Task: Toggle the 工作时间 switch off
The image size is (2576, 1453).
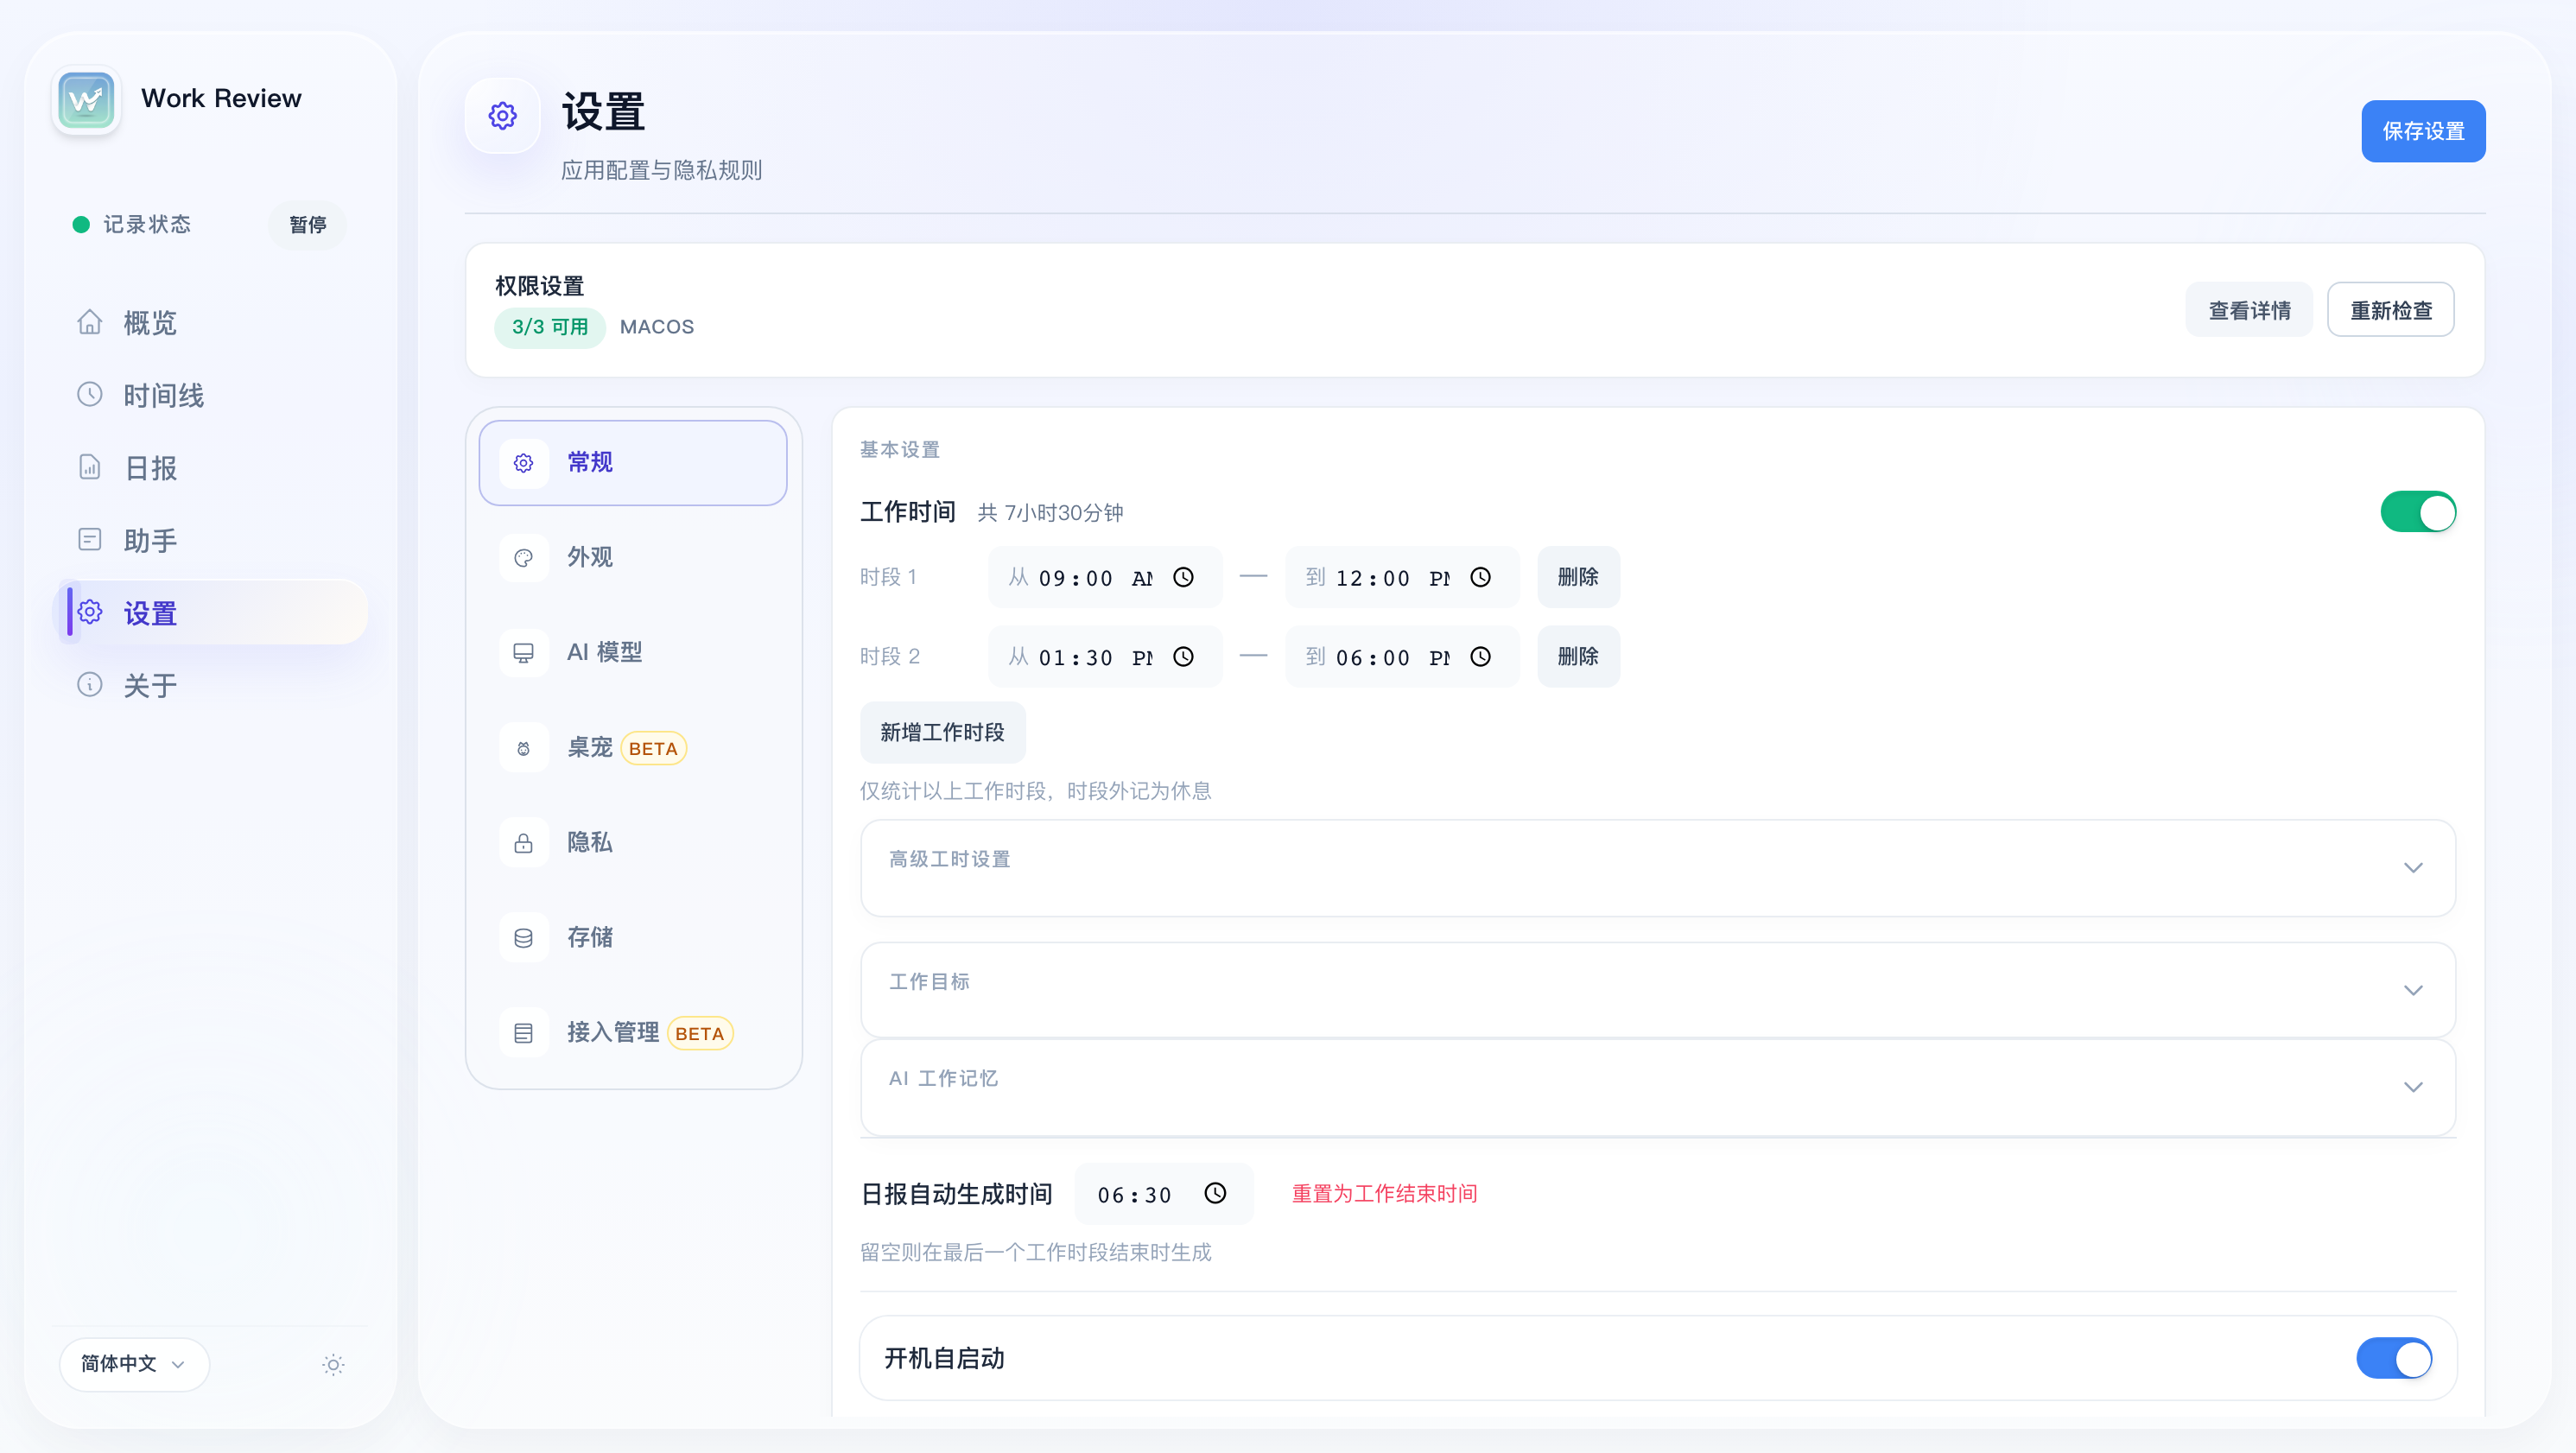Action: 2418,512
